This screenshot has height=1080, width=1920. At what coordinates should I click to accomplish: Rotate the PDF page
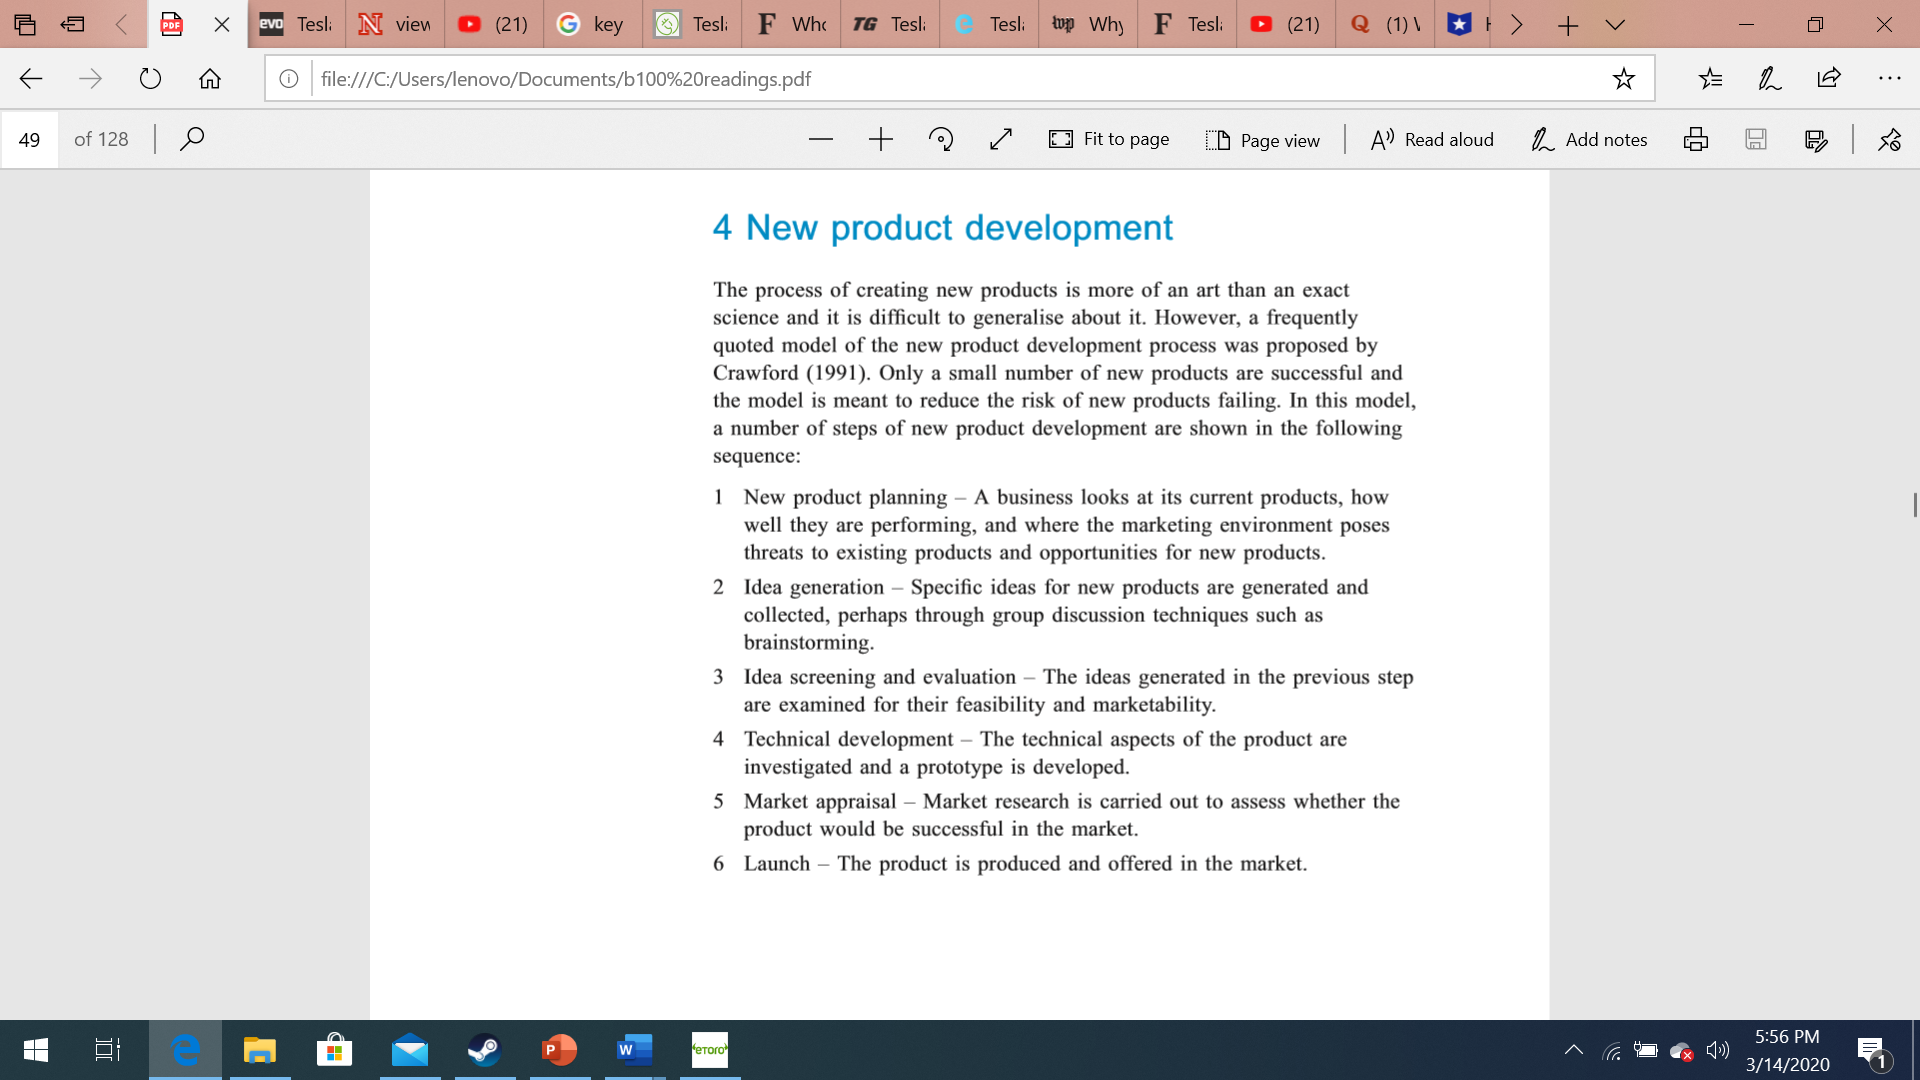(941, 140)
